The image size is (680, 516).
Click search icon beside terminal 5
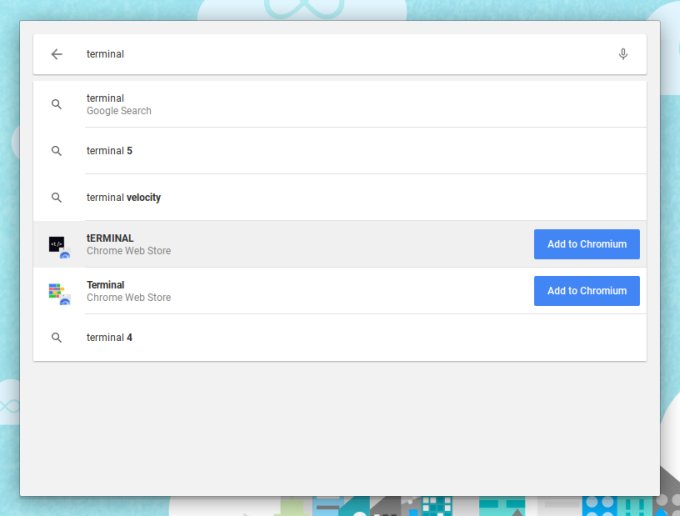tap(56, 151)
